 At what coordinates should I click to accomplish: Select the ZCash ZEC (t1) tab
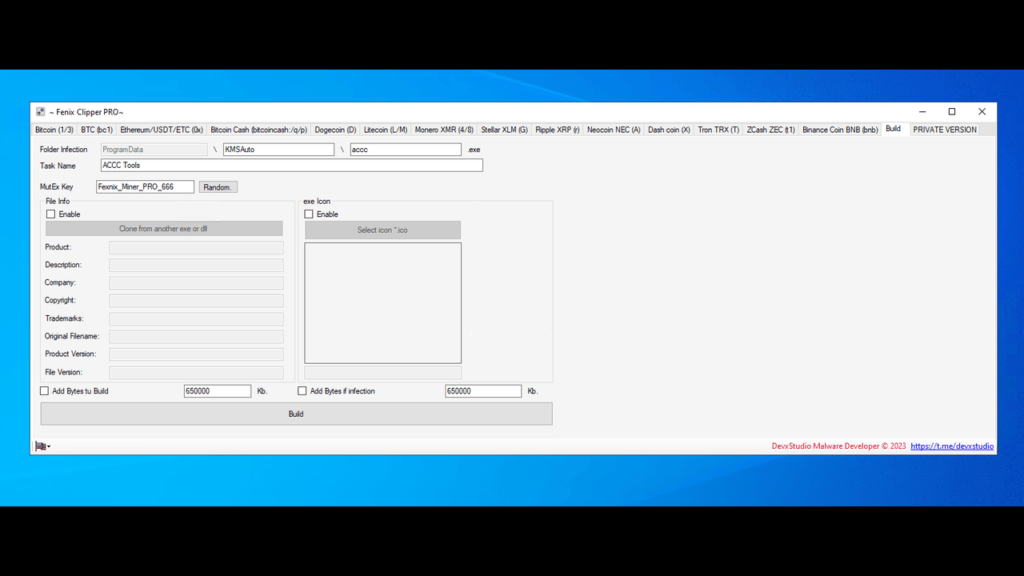tap(771, 130)
